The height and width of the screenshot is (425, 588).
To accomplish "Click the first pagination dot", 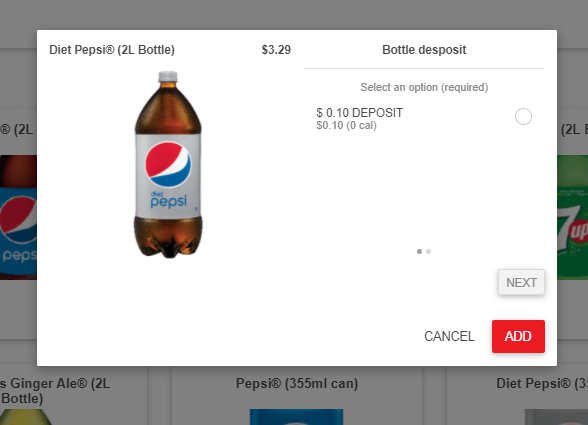I will point(419,251).
